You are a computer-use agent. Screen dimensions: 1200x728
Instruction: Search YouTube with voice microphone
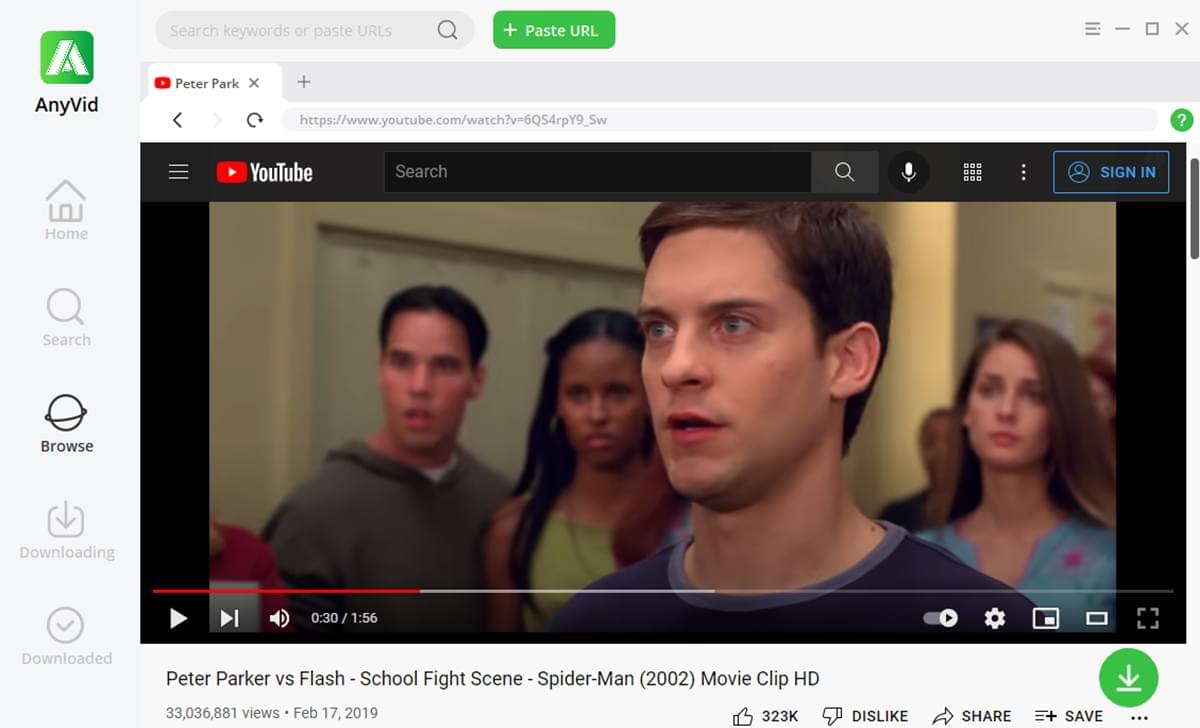click(909, 172)
